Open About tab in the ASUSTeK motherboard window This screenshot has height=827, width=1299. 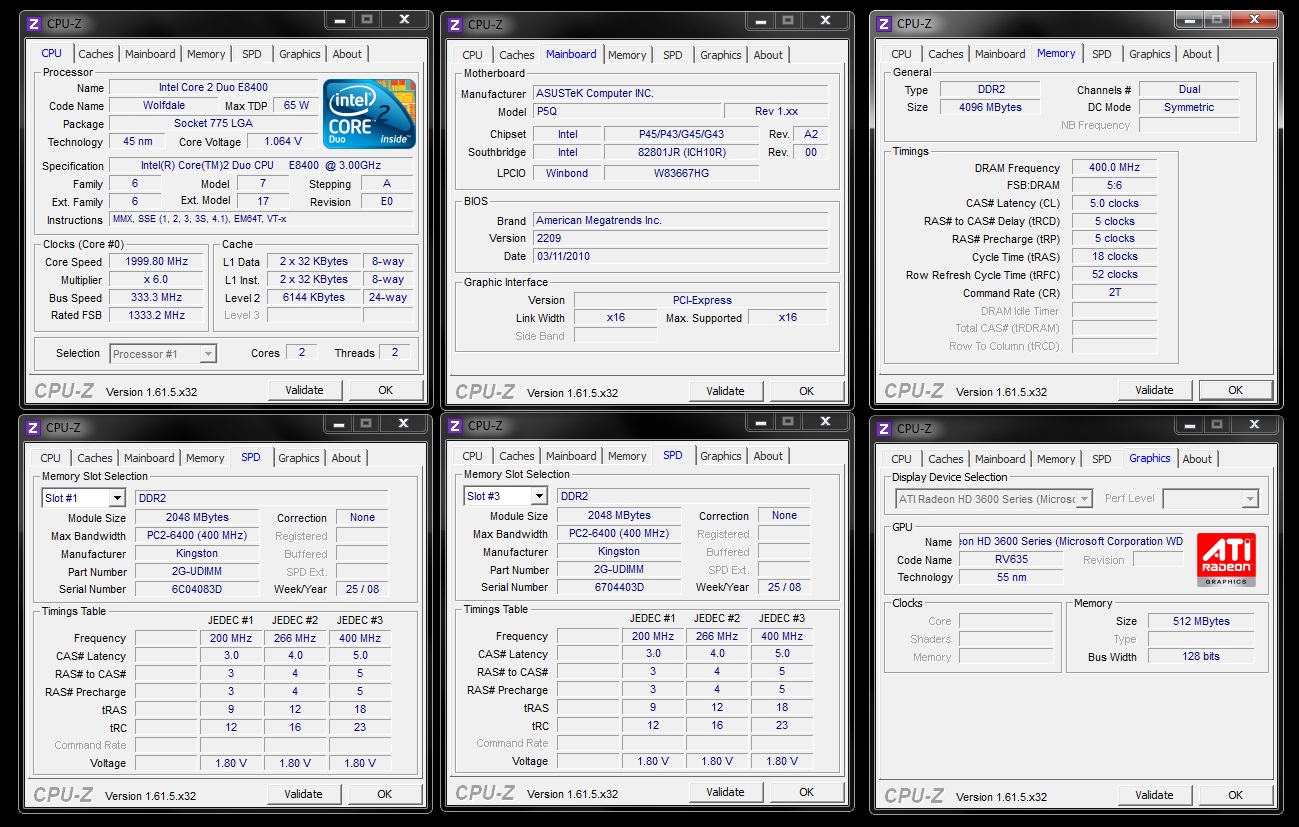tap(768, 55)
